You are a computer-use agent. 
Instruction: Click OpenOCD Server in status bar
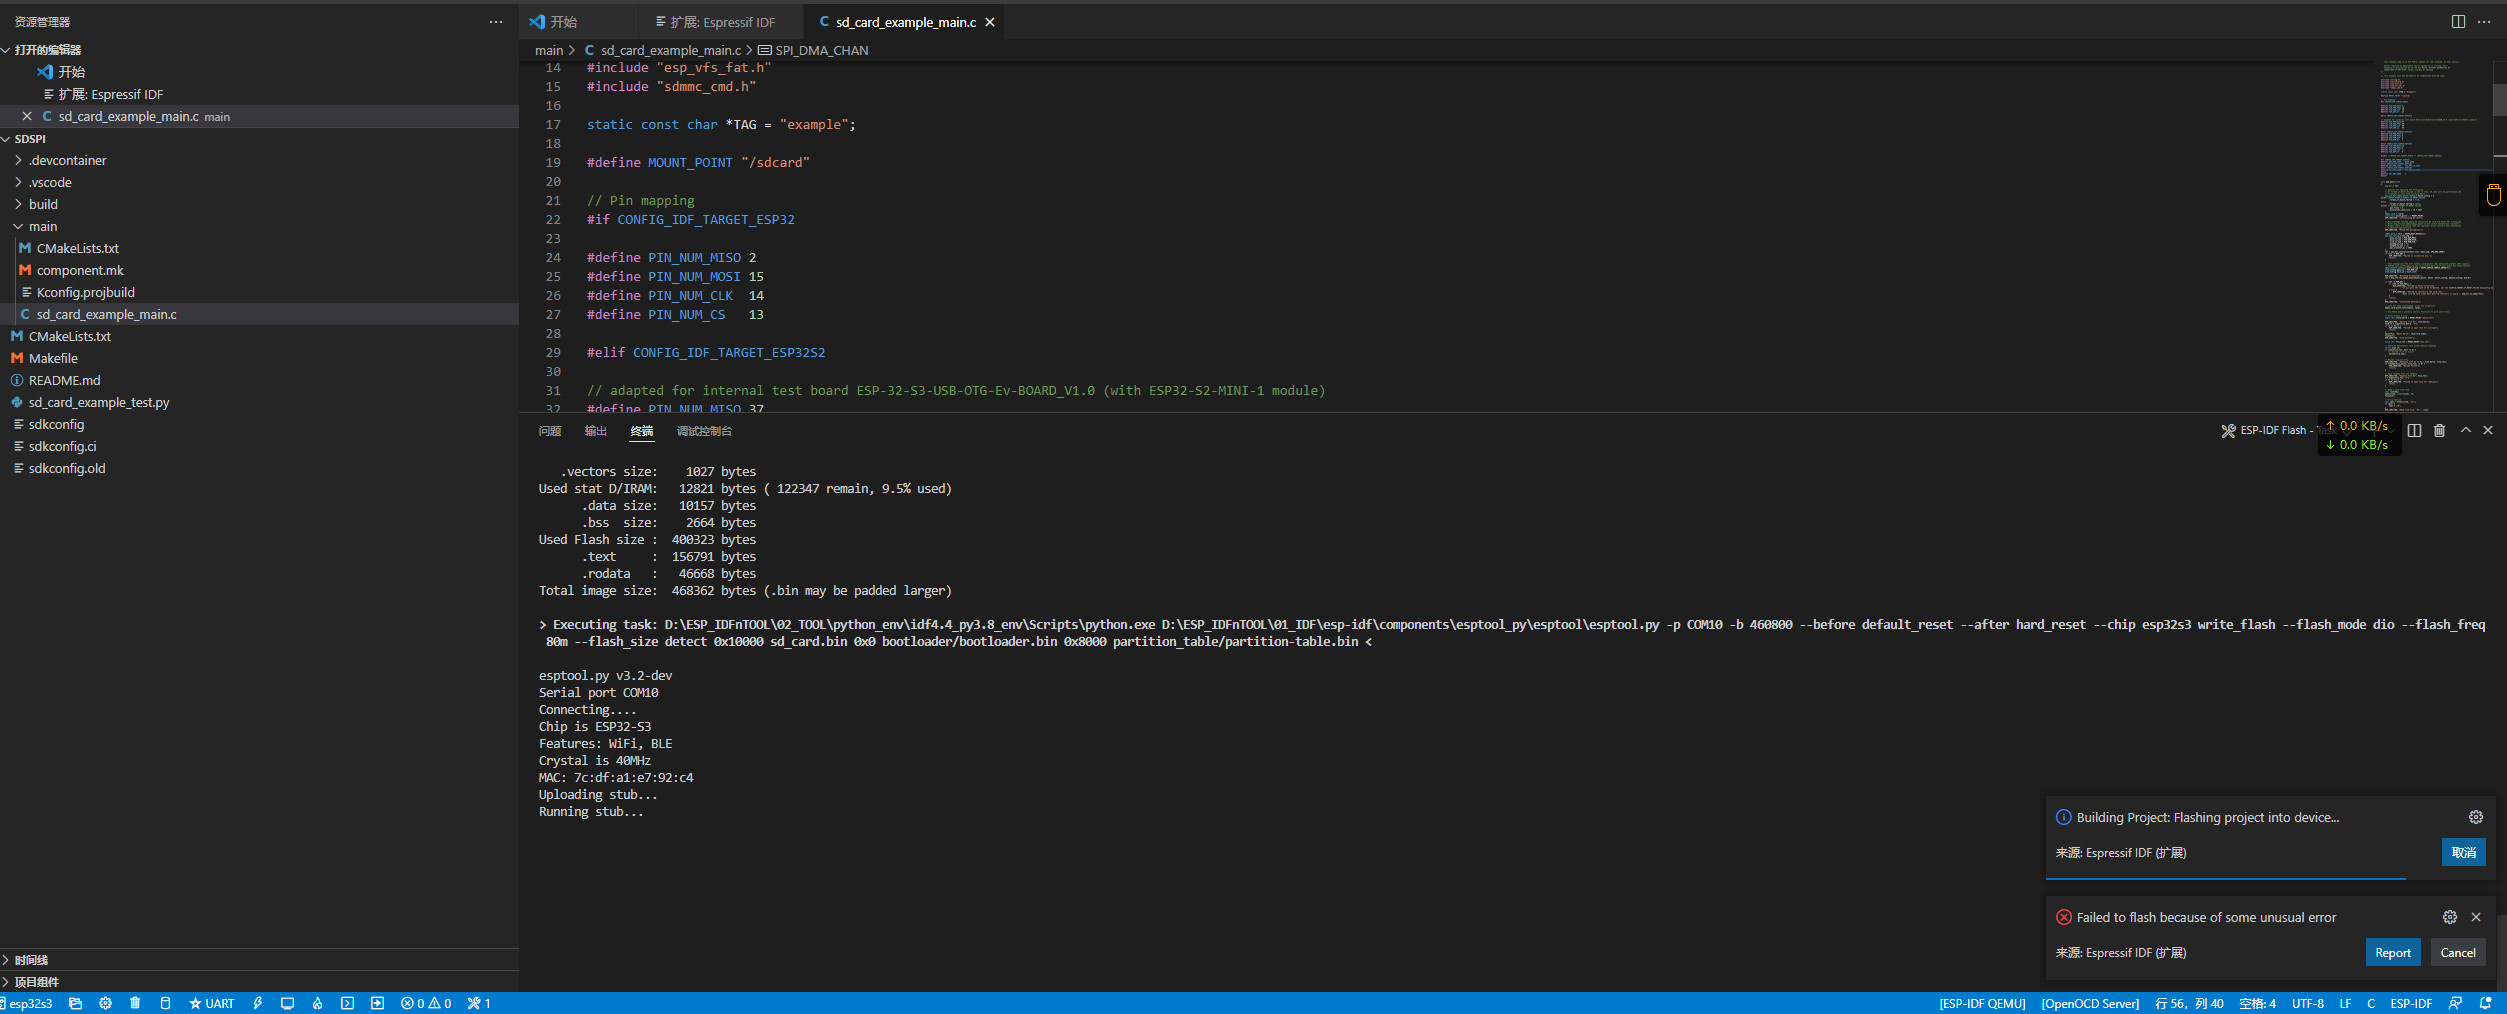coord(2090,1003)
